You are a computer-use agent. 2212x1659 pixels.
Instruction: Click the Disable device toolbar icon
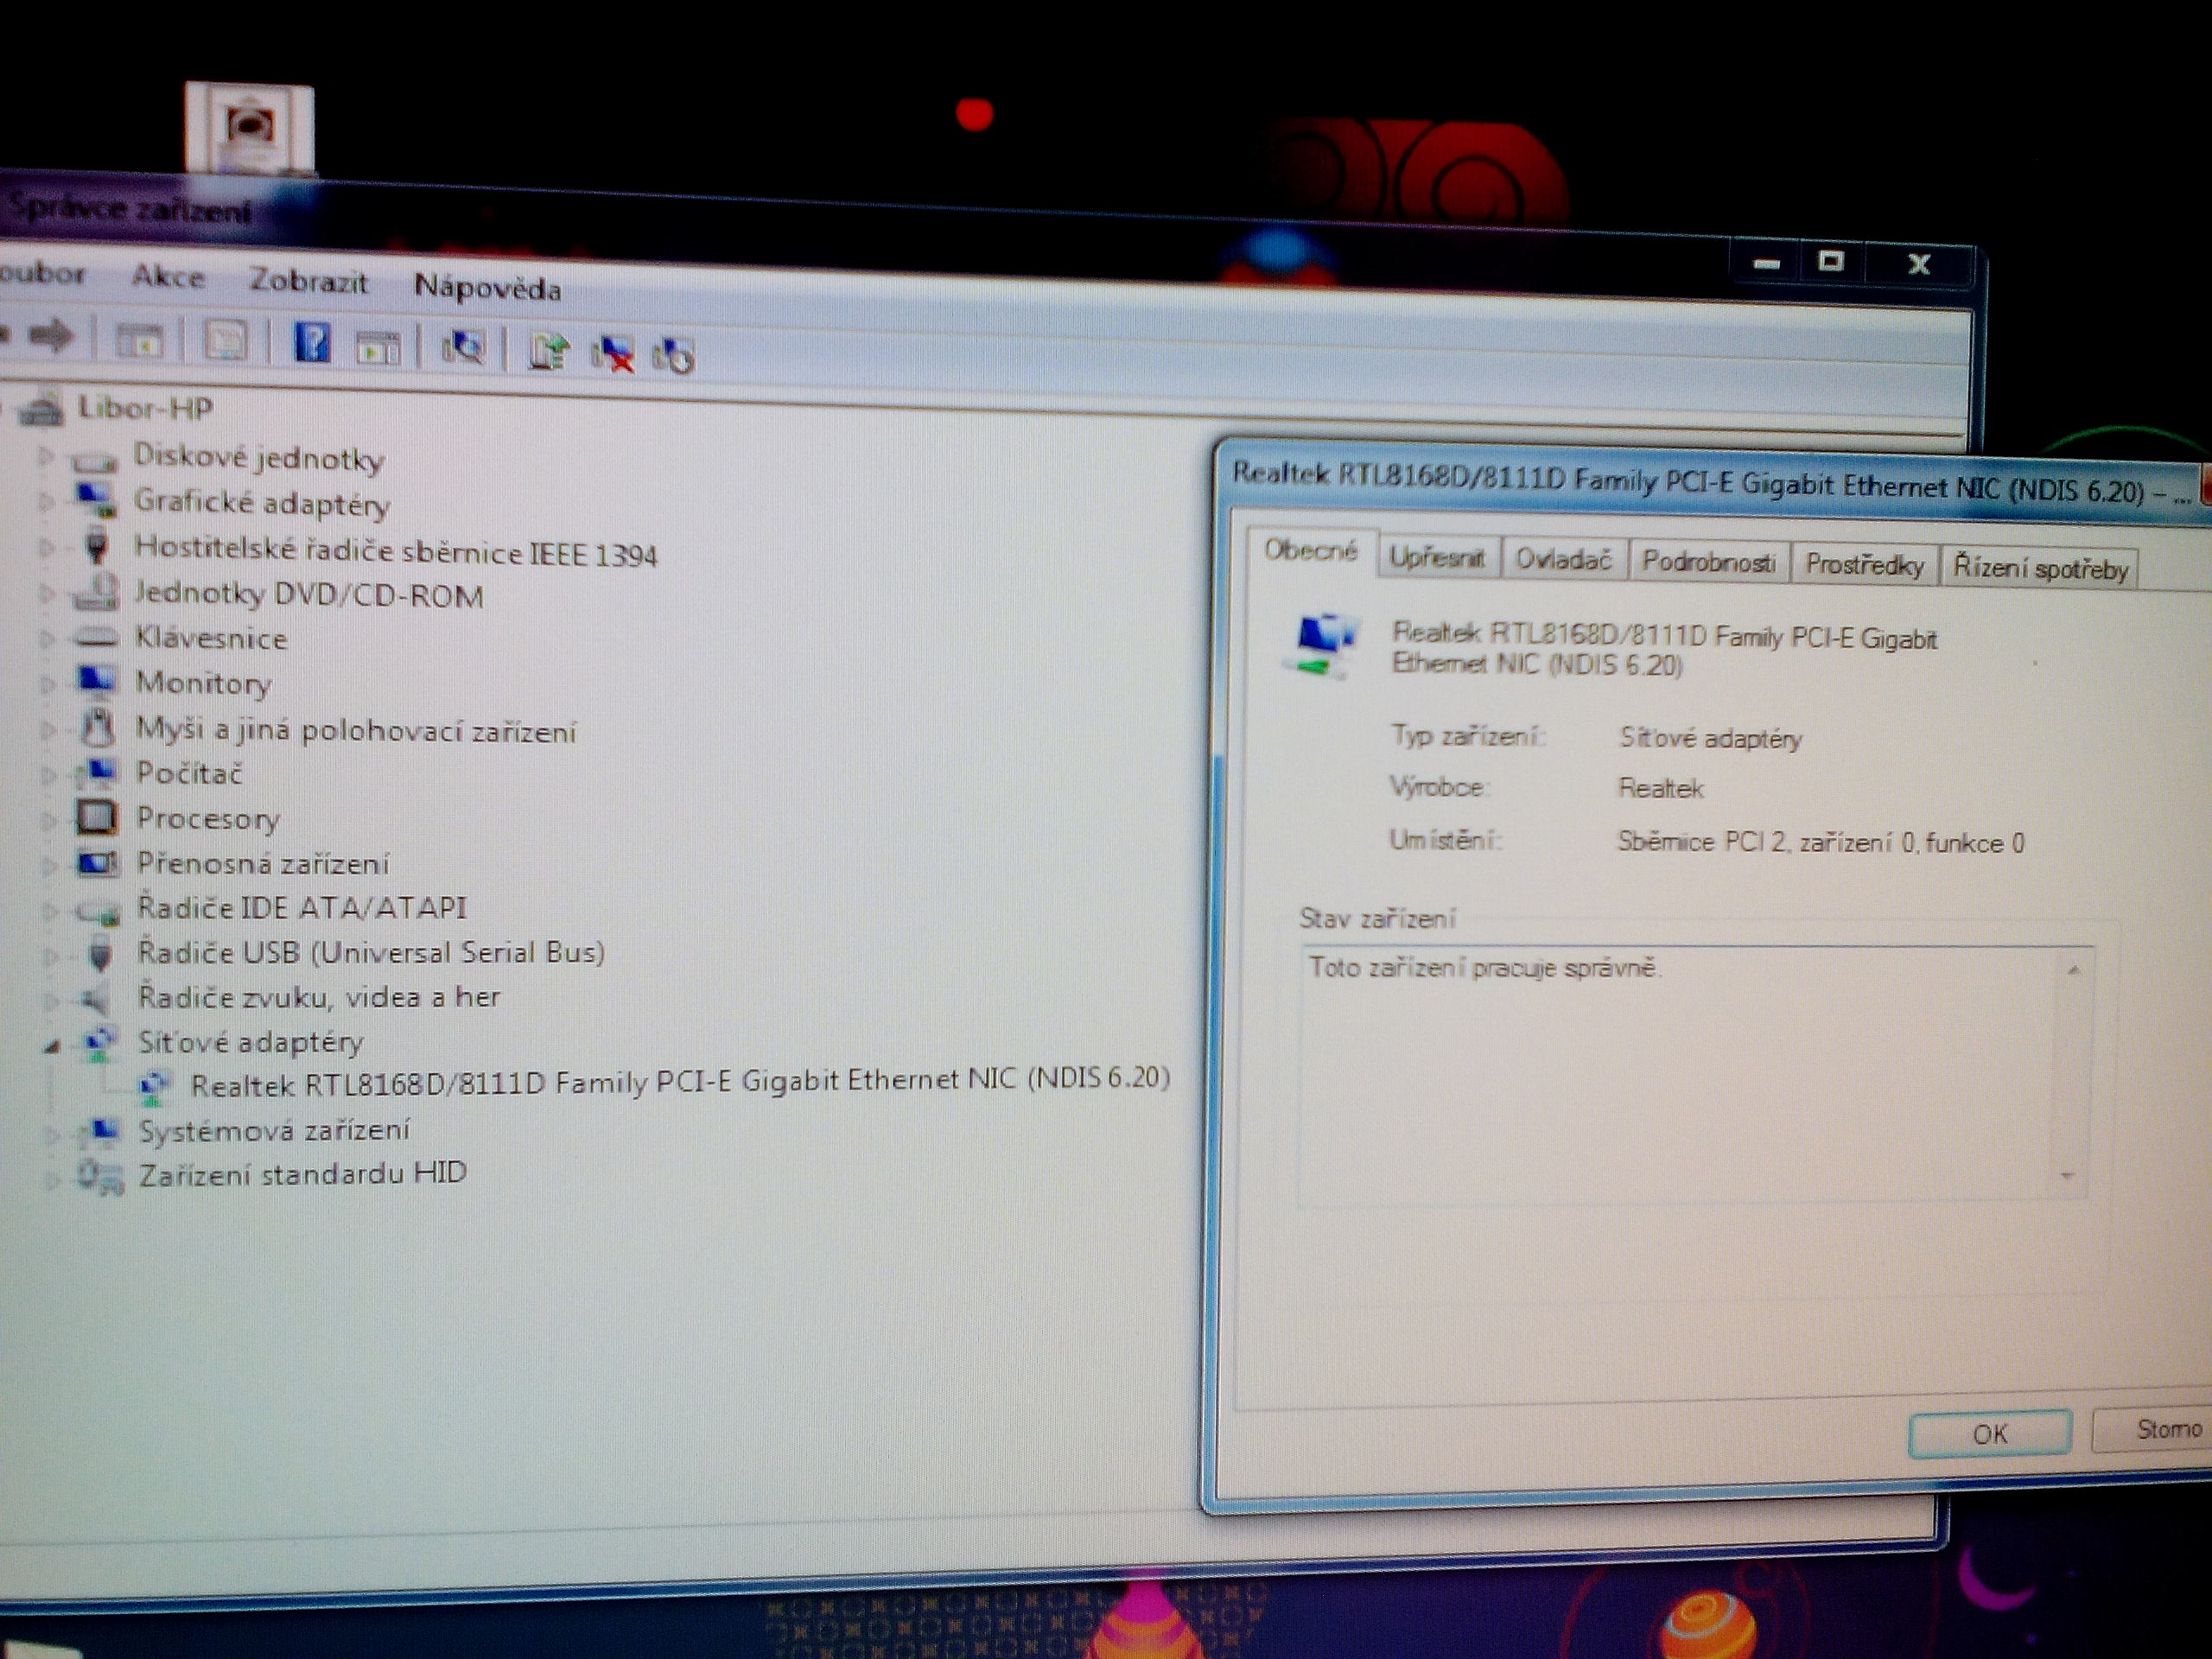click(x=673, y=356)
